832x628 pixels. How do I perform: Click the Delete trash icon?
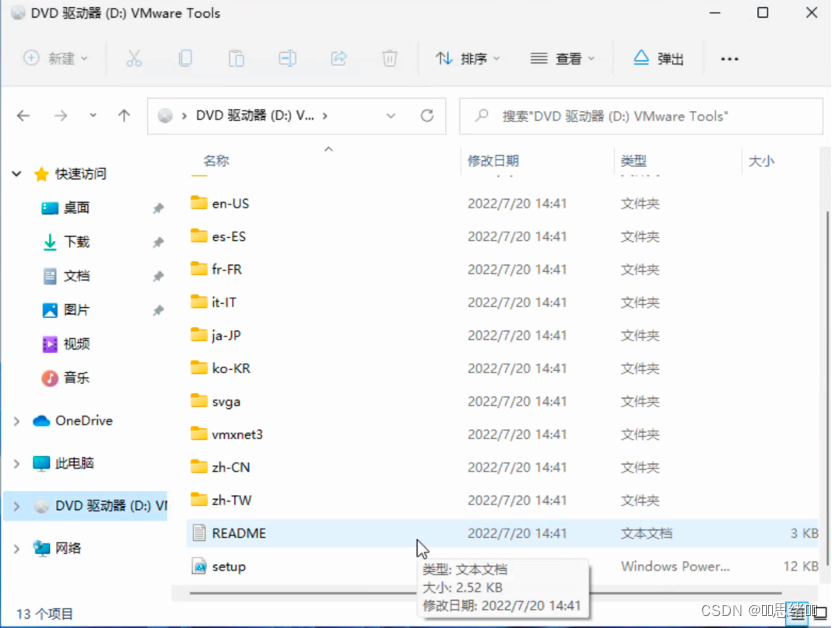click(389, 58)
